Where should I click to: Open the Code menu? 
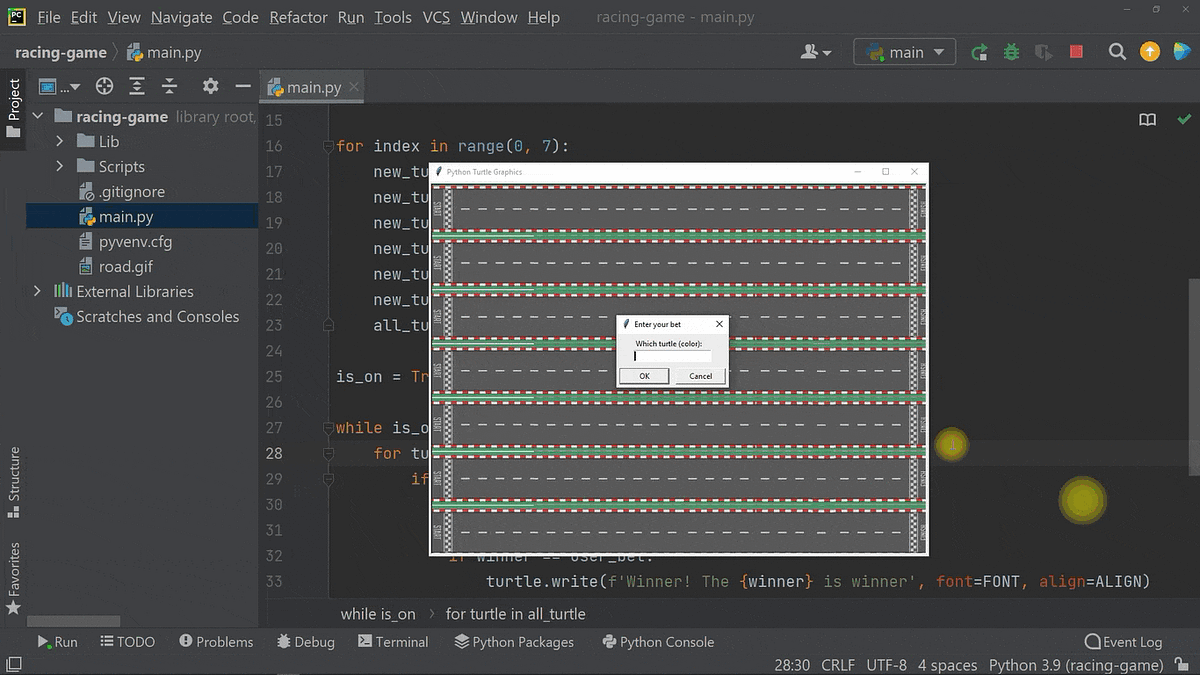click(x=240, y=17)
